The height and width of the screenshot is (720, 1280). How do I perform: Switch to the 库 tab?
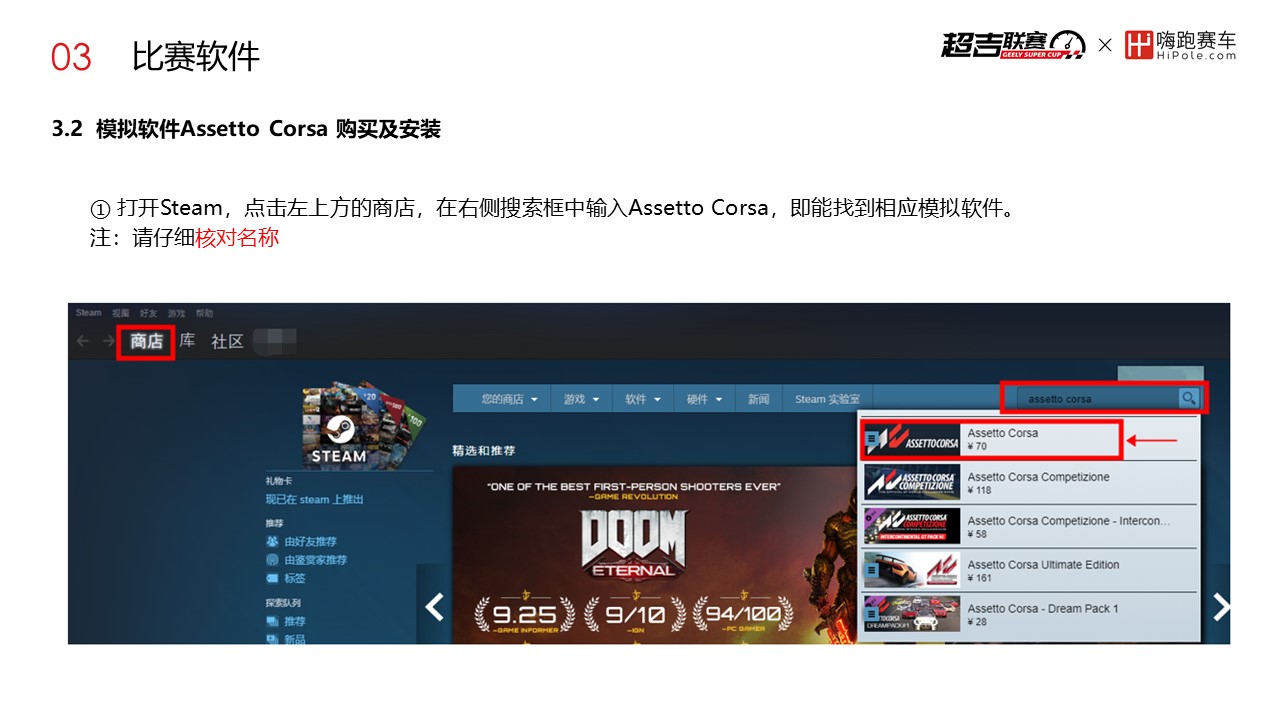tap(187, 341)
